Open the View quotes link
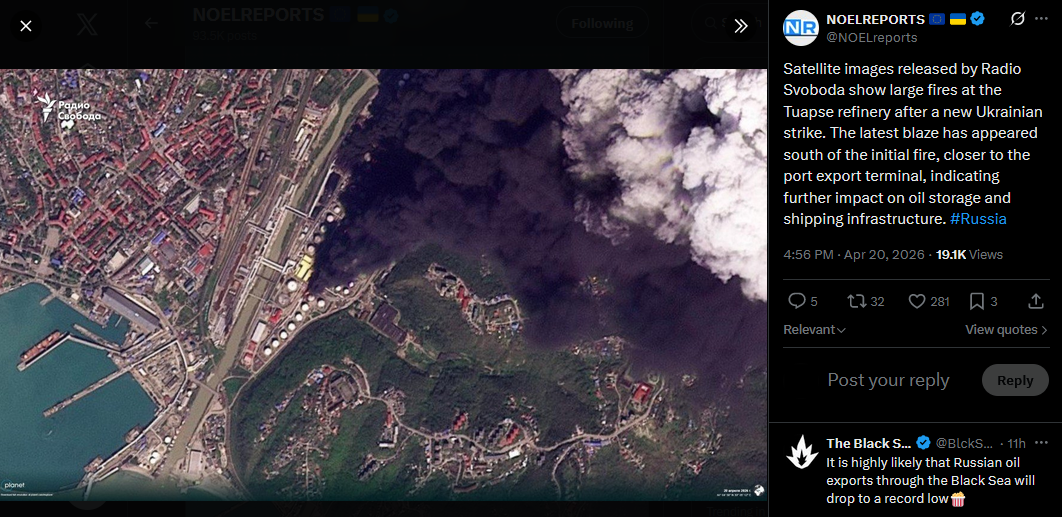Viewport: 1062px width, 517px height. pyautogui.click(x=1006, y=330)
